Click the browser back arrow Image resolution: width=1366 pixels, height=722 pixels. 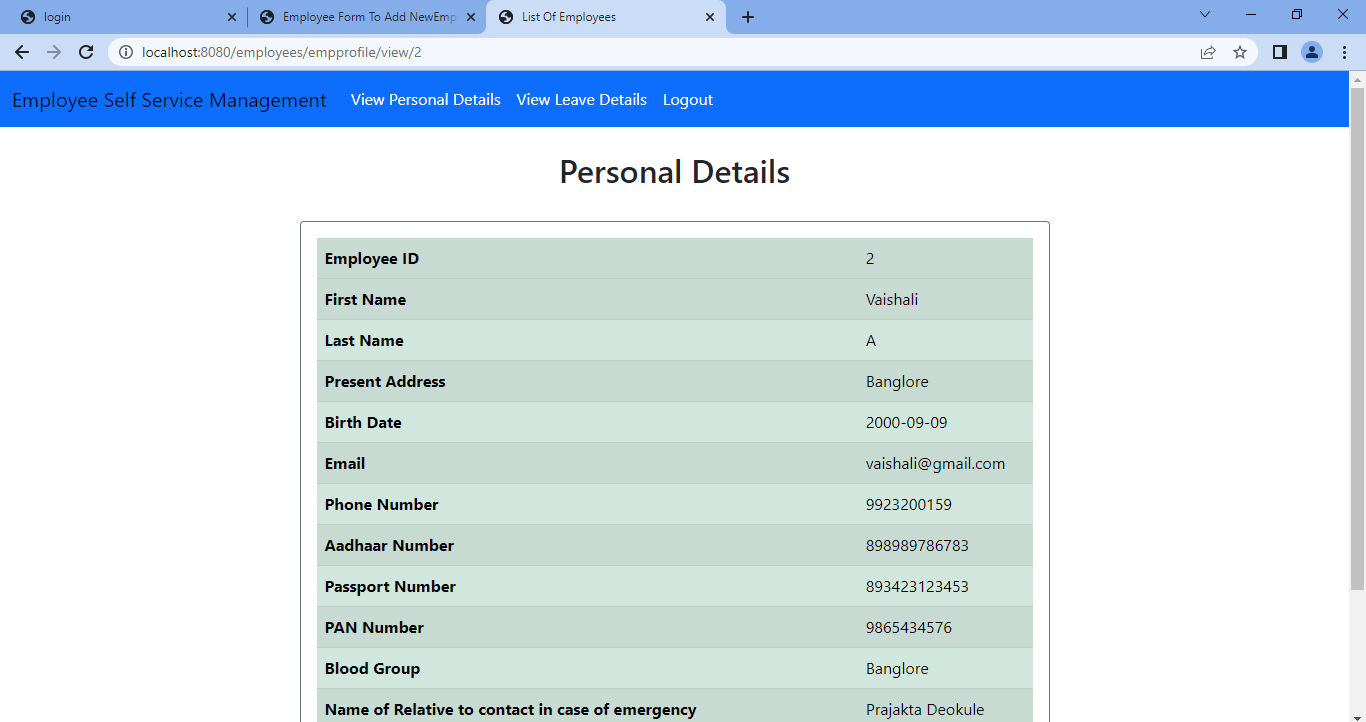point(22,52)
